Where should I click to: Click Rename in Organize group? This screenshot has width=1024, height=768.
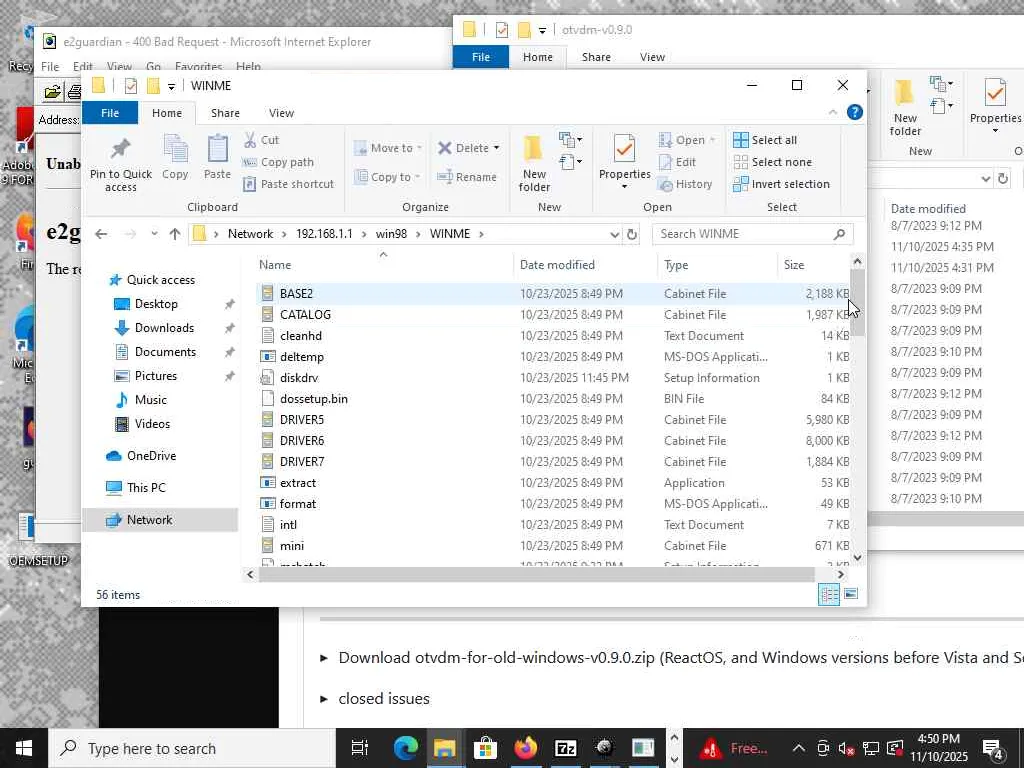[466, 177]
